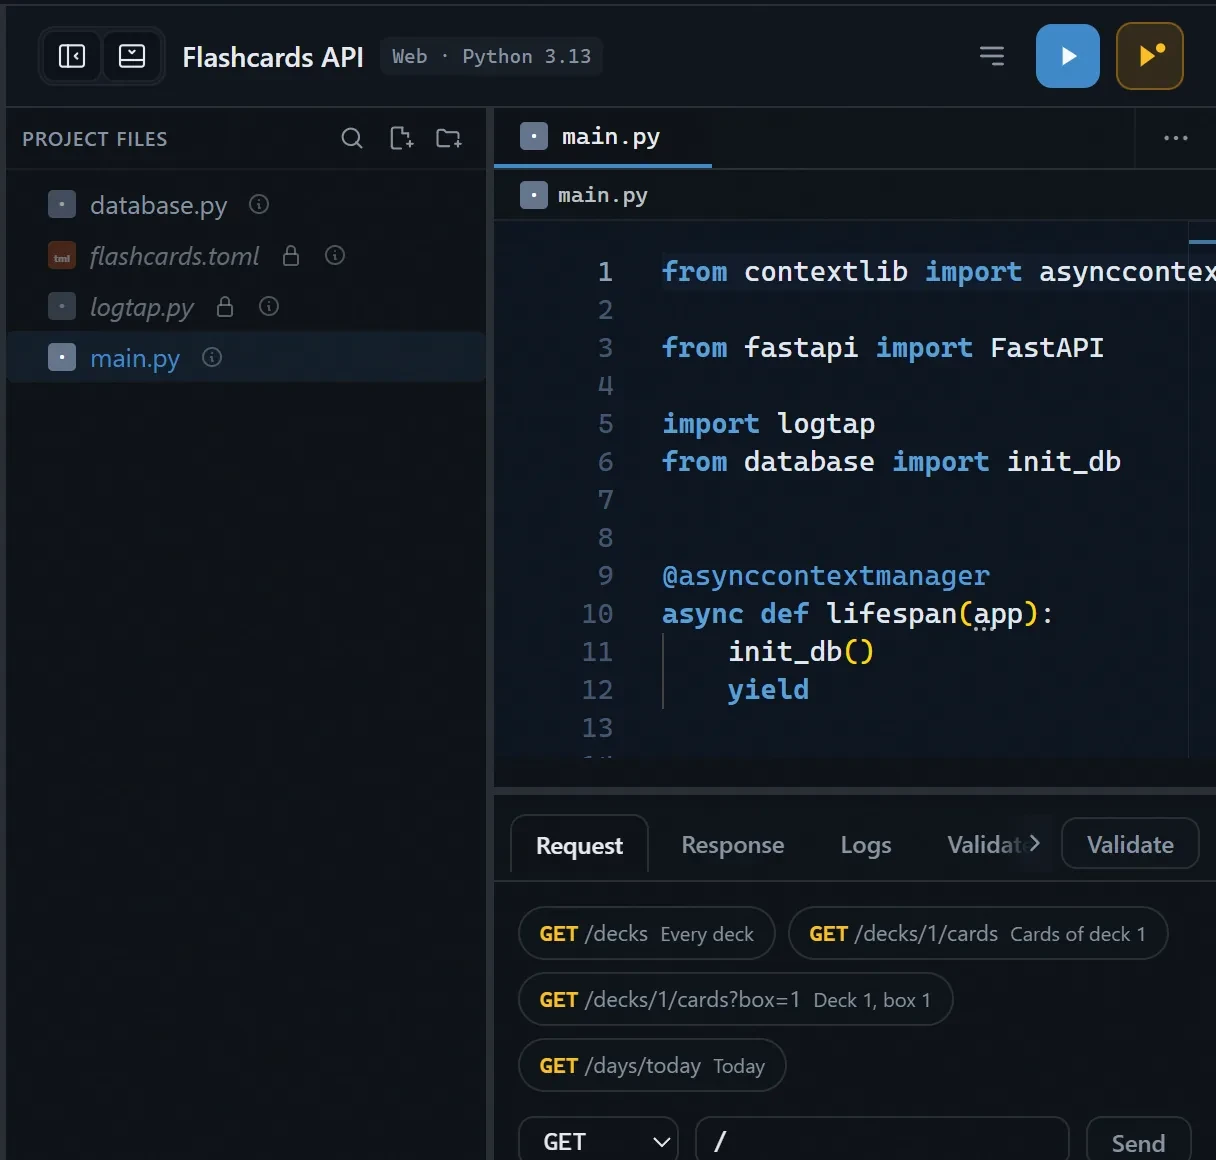Place cursor on the init_db() call
Screen dimensions: 1216x1160
point(801,652)
